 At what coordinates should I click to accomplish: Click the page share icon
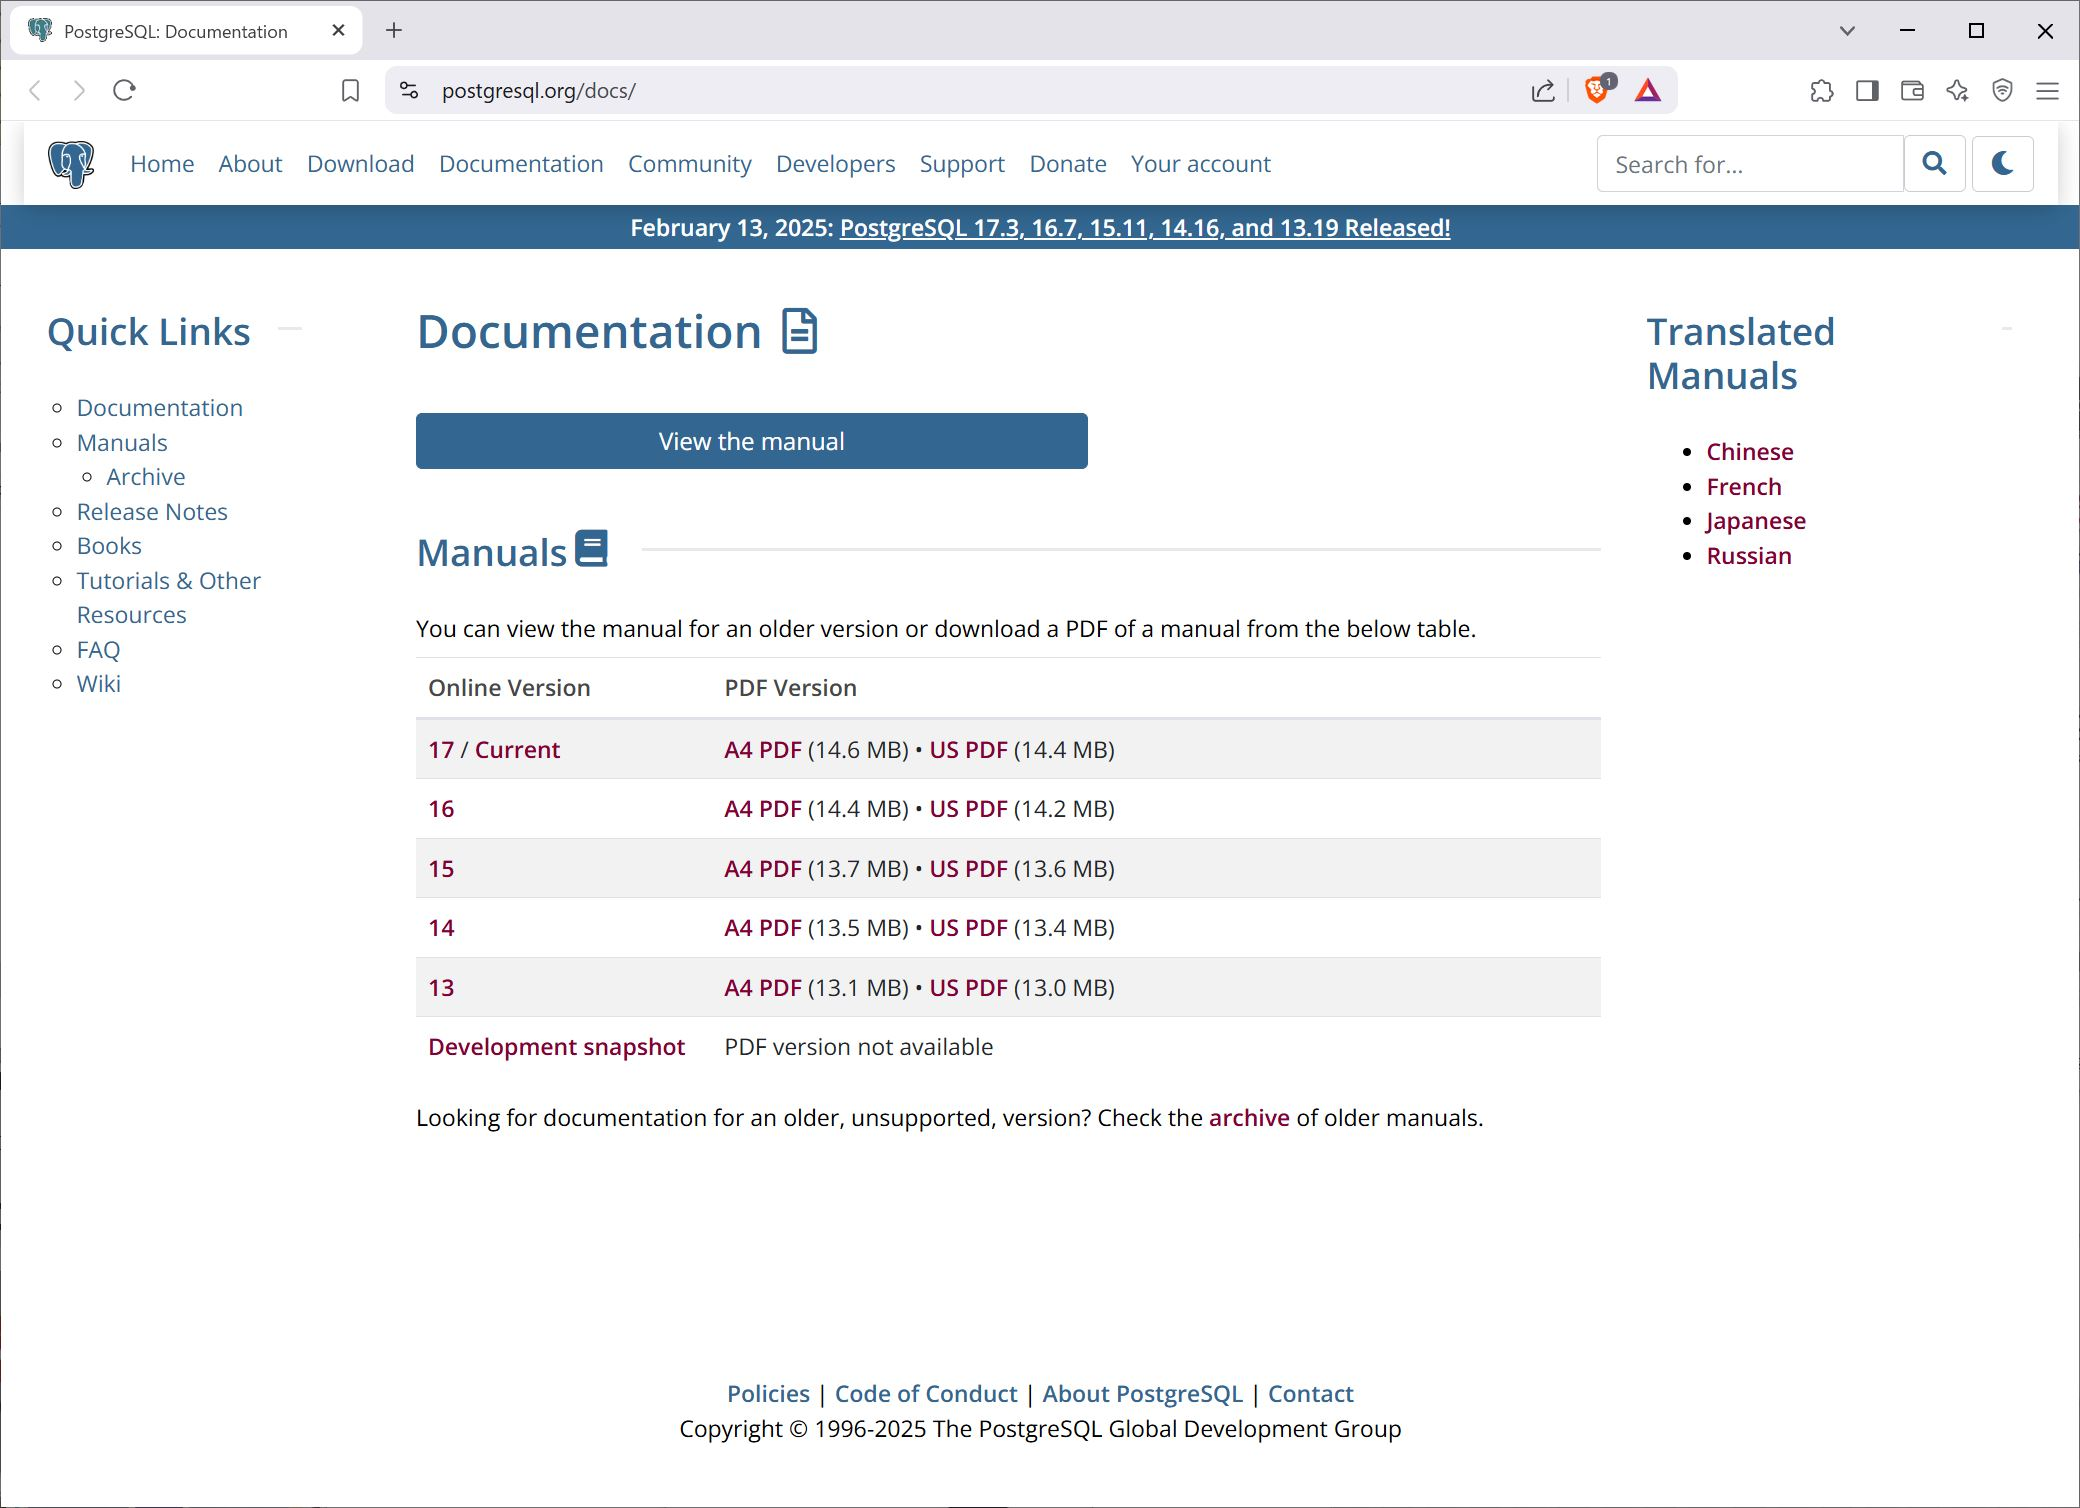(x=1543, y=90)
